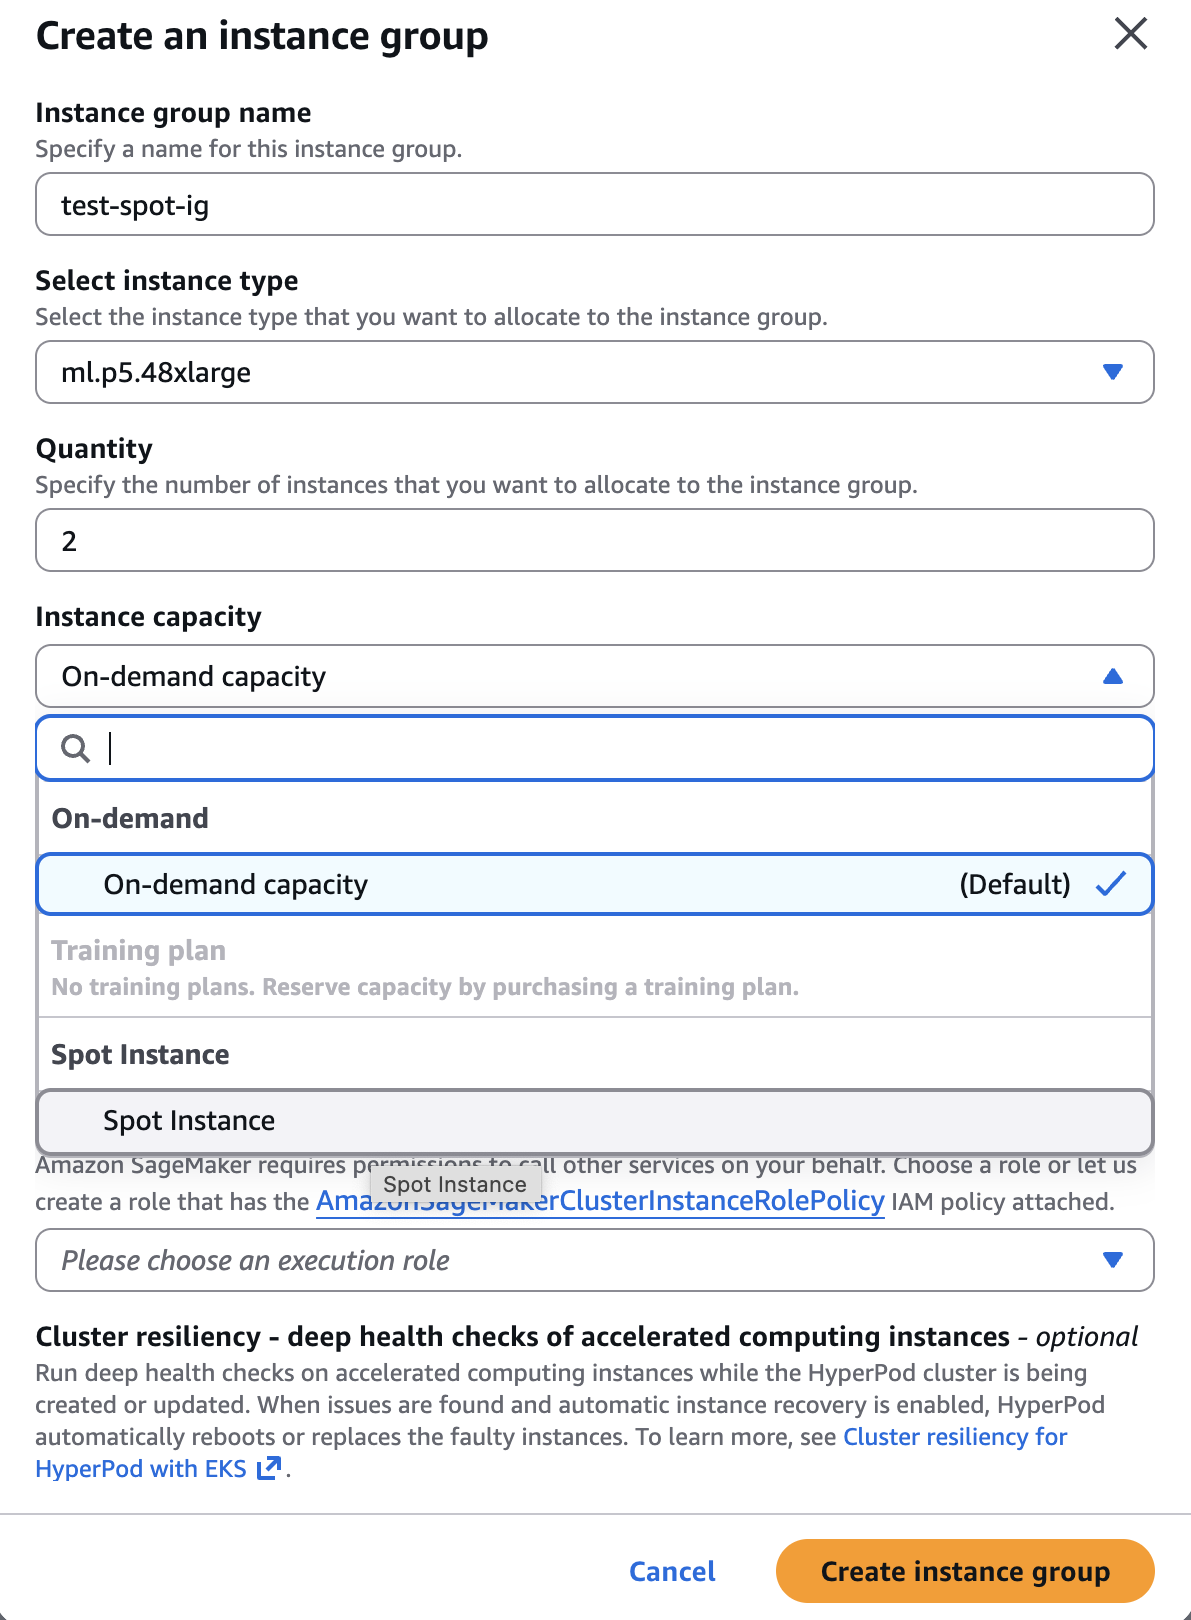Click the Quantity input field

pyautogui.click(x=594, y=541)
